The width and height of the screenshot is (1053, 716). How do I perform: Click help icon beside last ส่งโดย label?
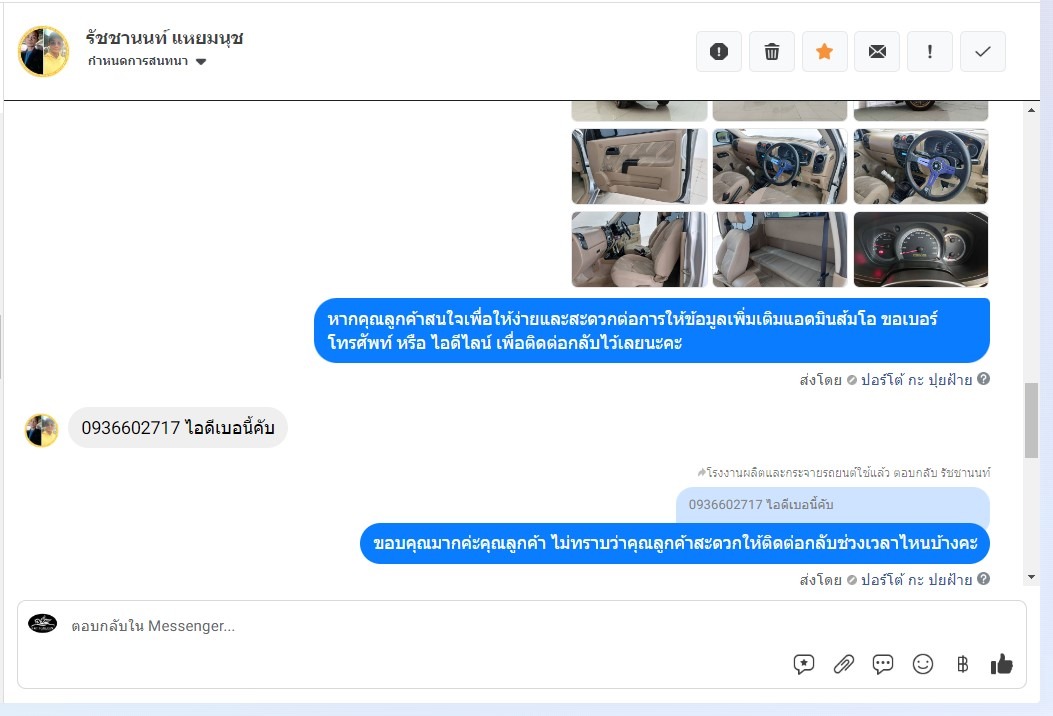[x=983, y=578]
